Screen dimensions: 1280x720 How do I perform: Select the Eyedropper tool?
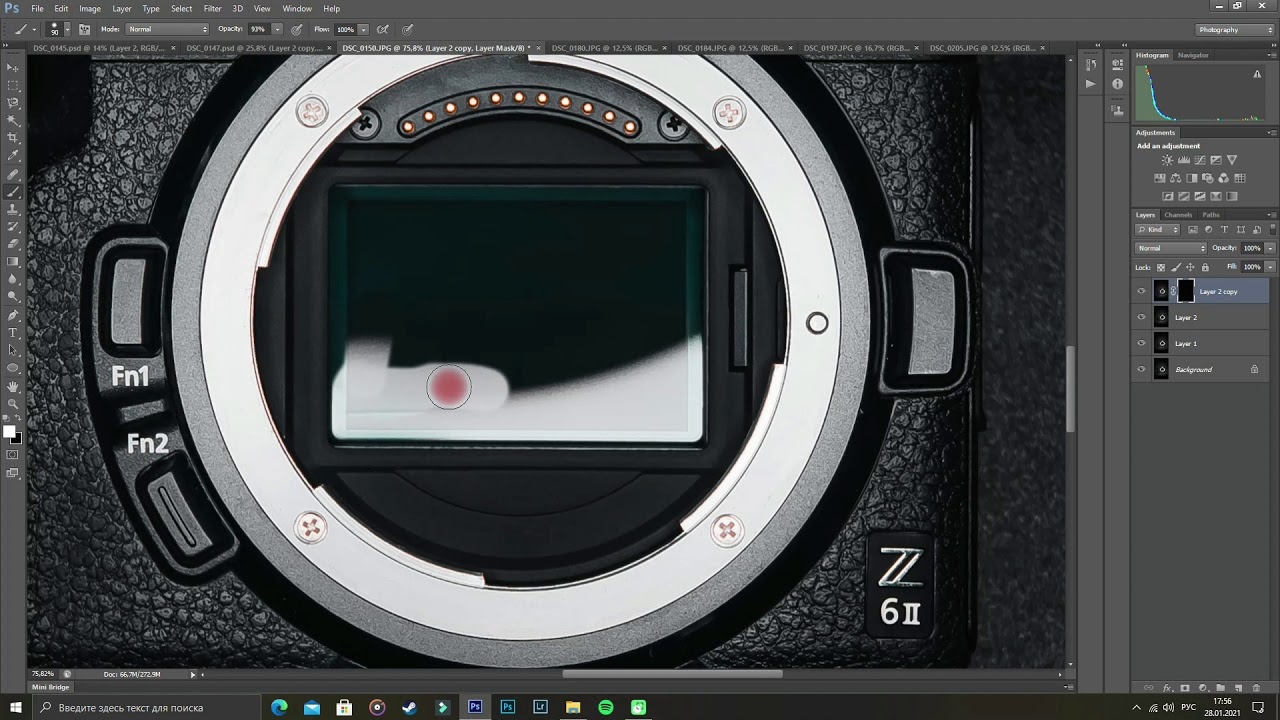coord(13,155)
